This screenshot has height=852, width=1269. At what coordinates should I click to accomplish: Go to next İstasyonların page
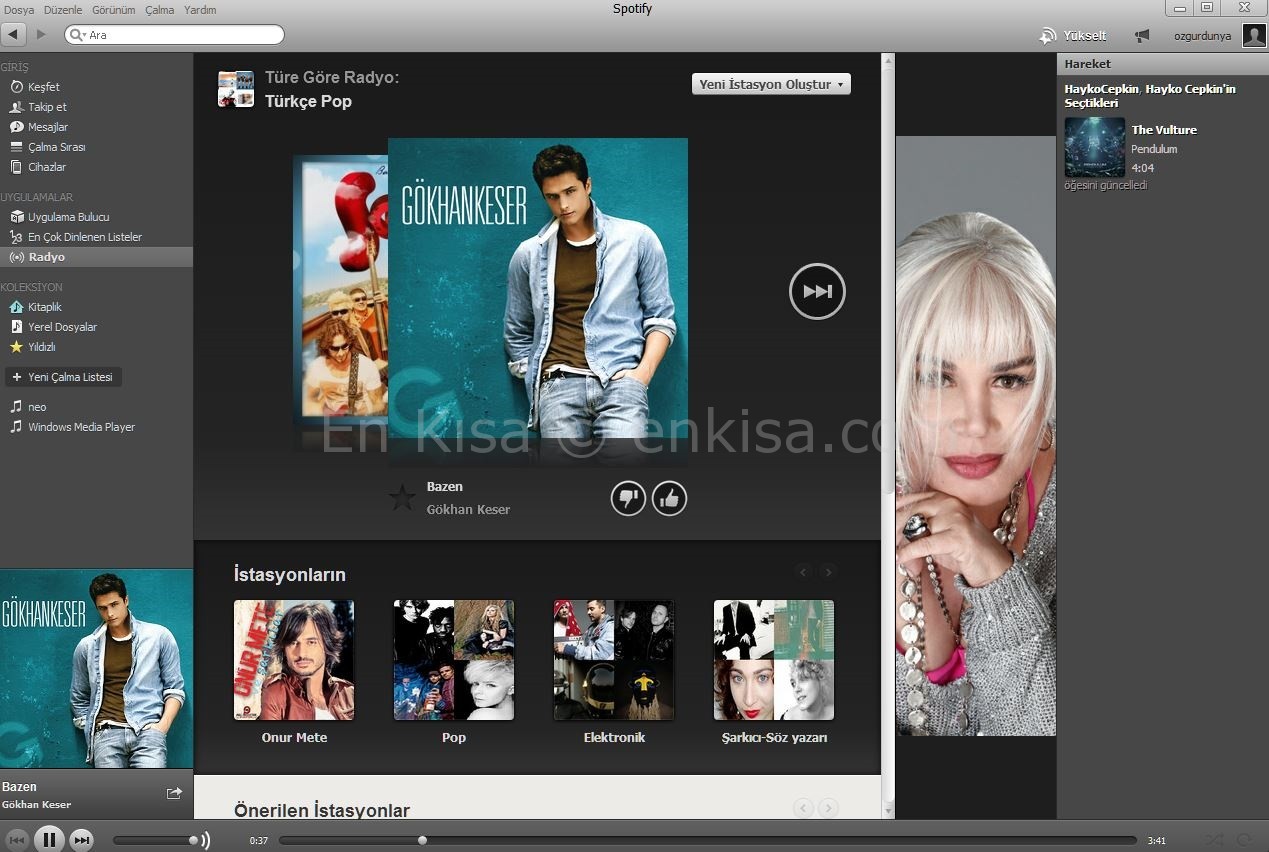click(828, 572)
